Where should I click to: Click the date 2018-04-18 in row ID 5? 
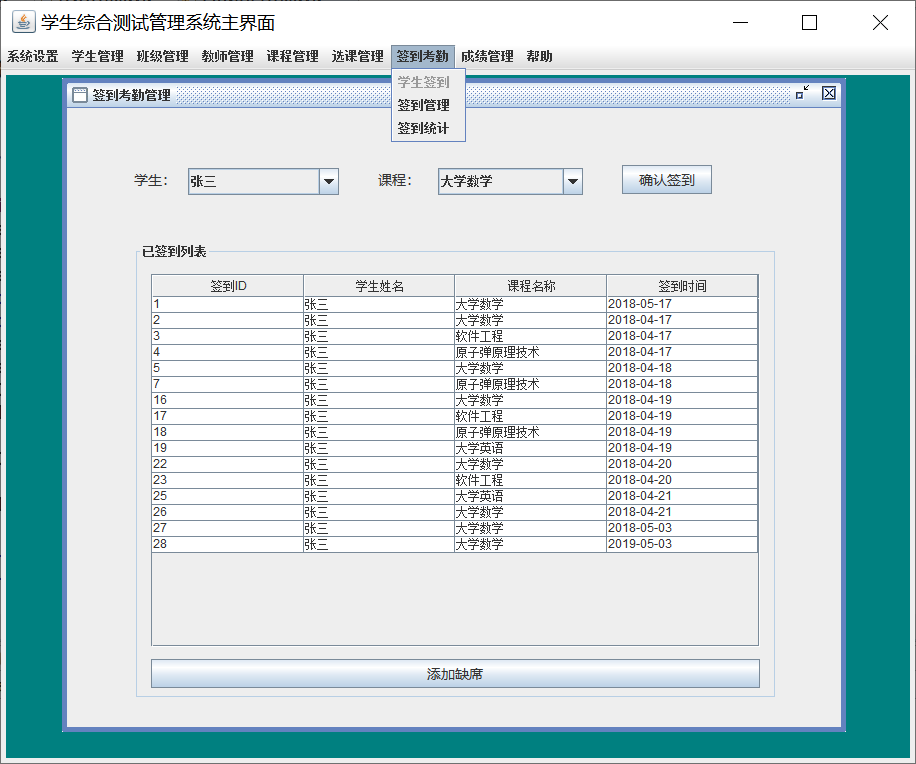(x=640, y=368)
